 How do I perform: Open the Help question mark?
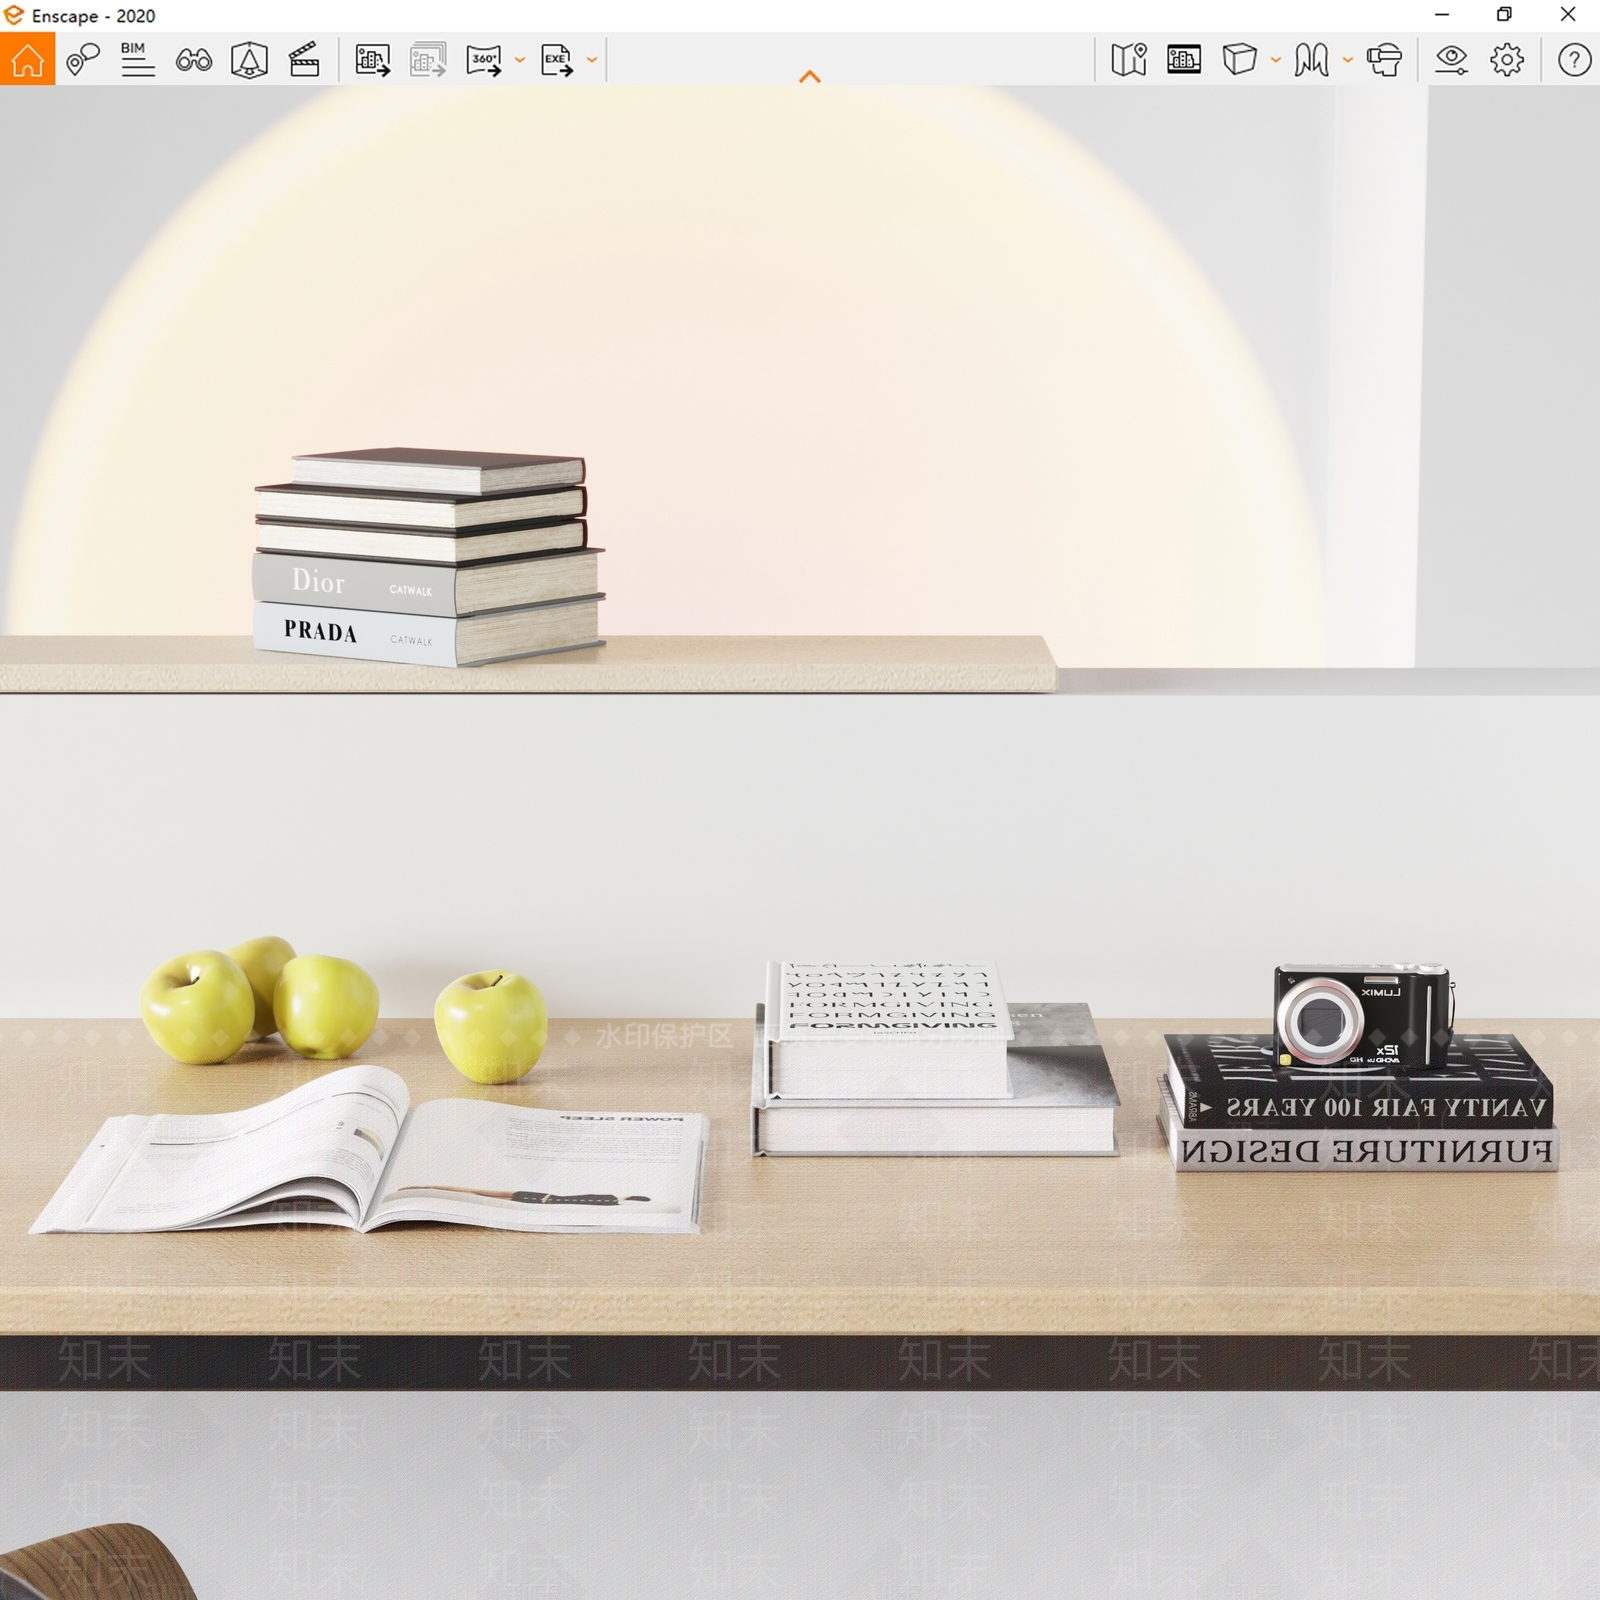click(1574, 60)
